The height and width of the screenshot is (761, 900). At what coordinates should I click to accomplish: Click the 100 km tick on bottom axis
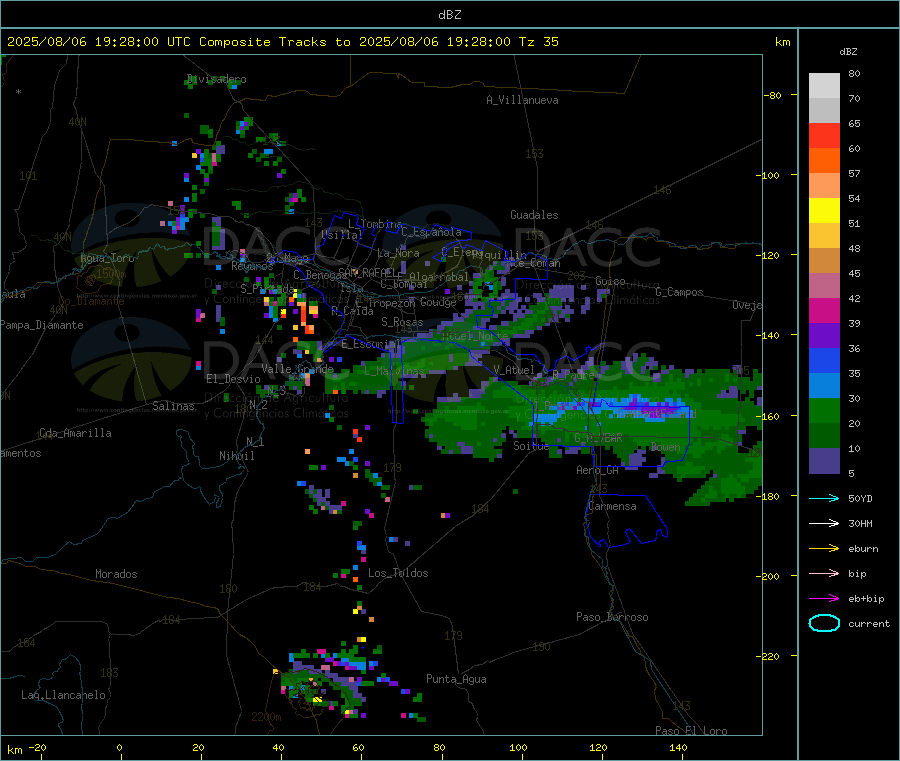518,747
